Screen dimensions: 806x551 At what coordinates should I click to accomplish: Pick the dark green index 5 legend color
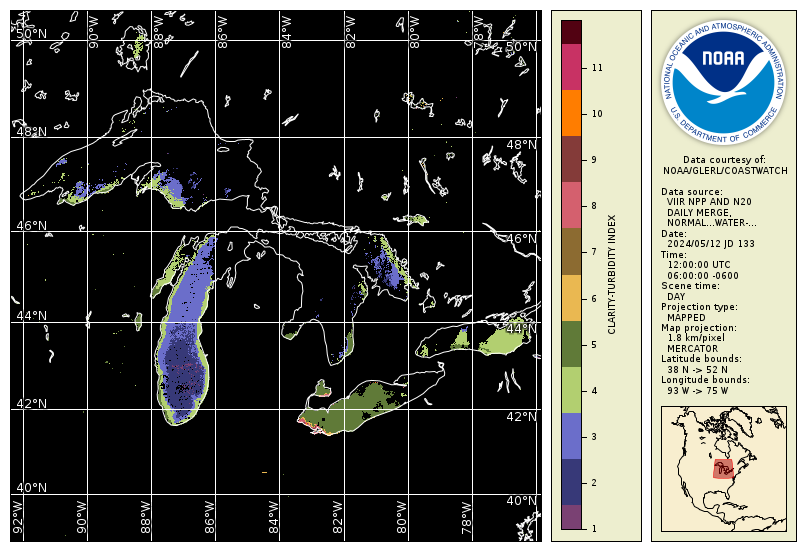(571, 344)
